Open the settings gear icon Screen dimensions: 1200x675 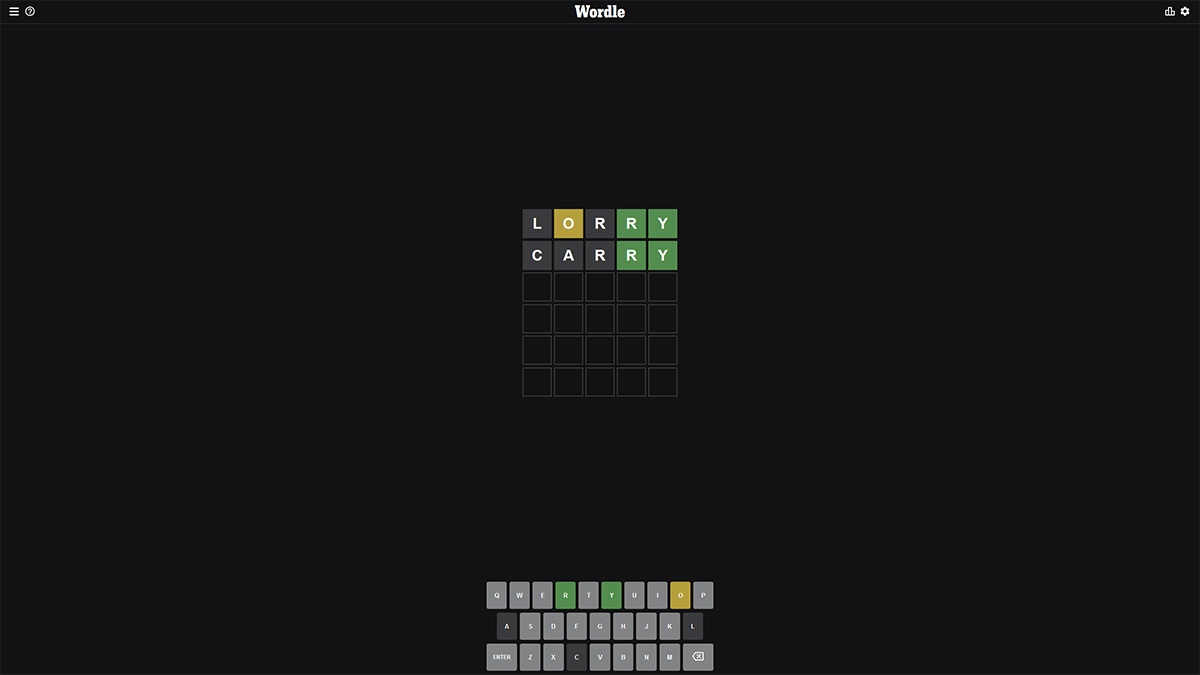click(1185, 12)
